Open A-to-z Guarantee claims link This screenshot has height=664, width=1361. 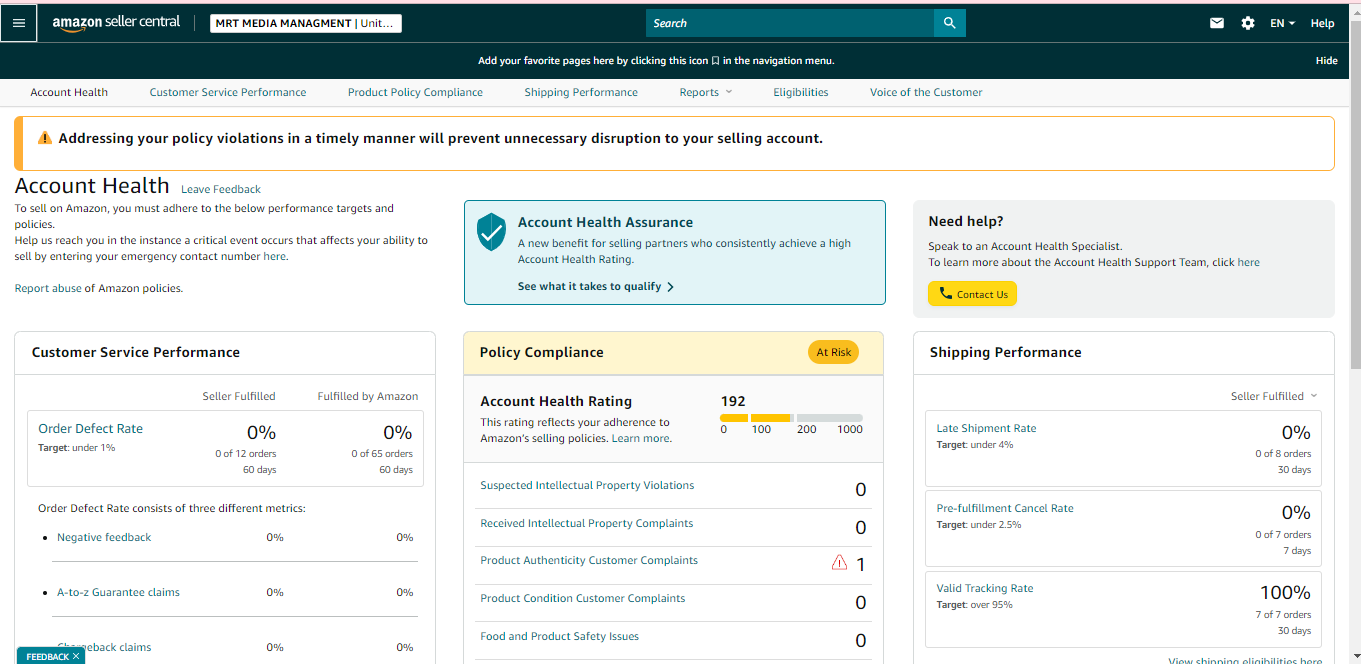118,592
